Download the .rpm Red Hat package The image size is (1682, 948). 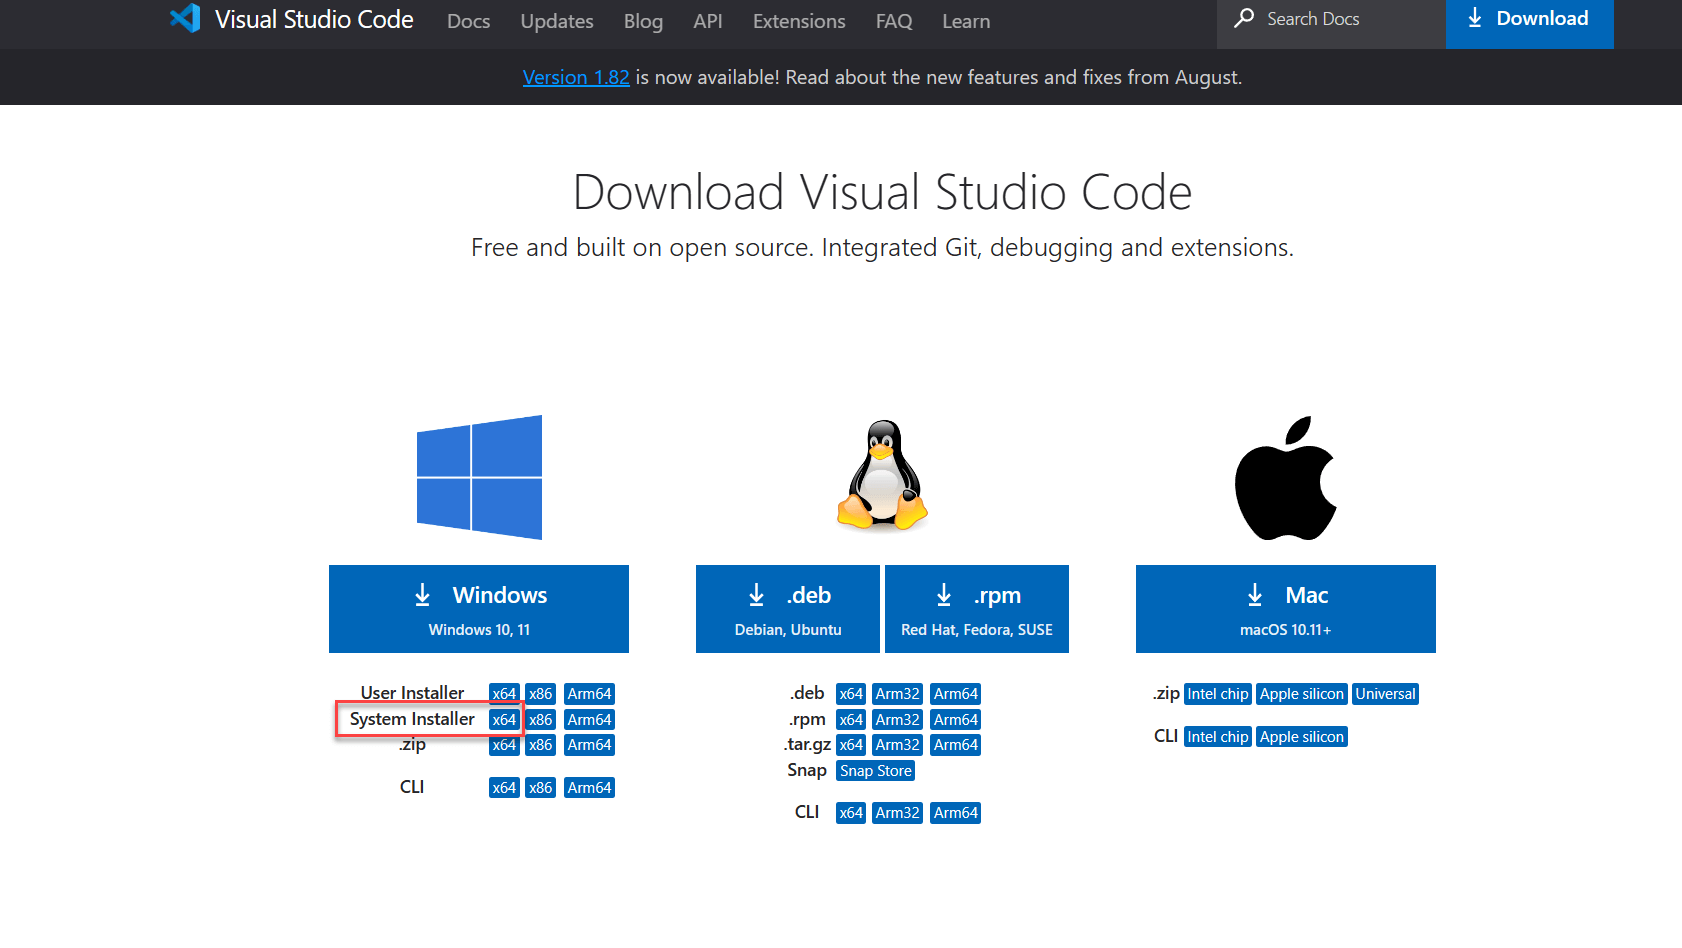point(976,609)
